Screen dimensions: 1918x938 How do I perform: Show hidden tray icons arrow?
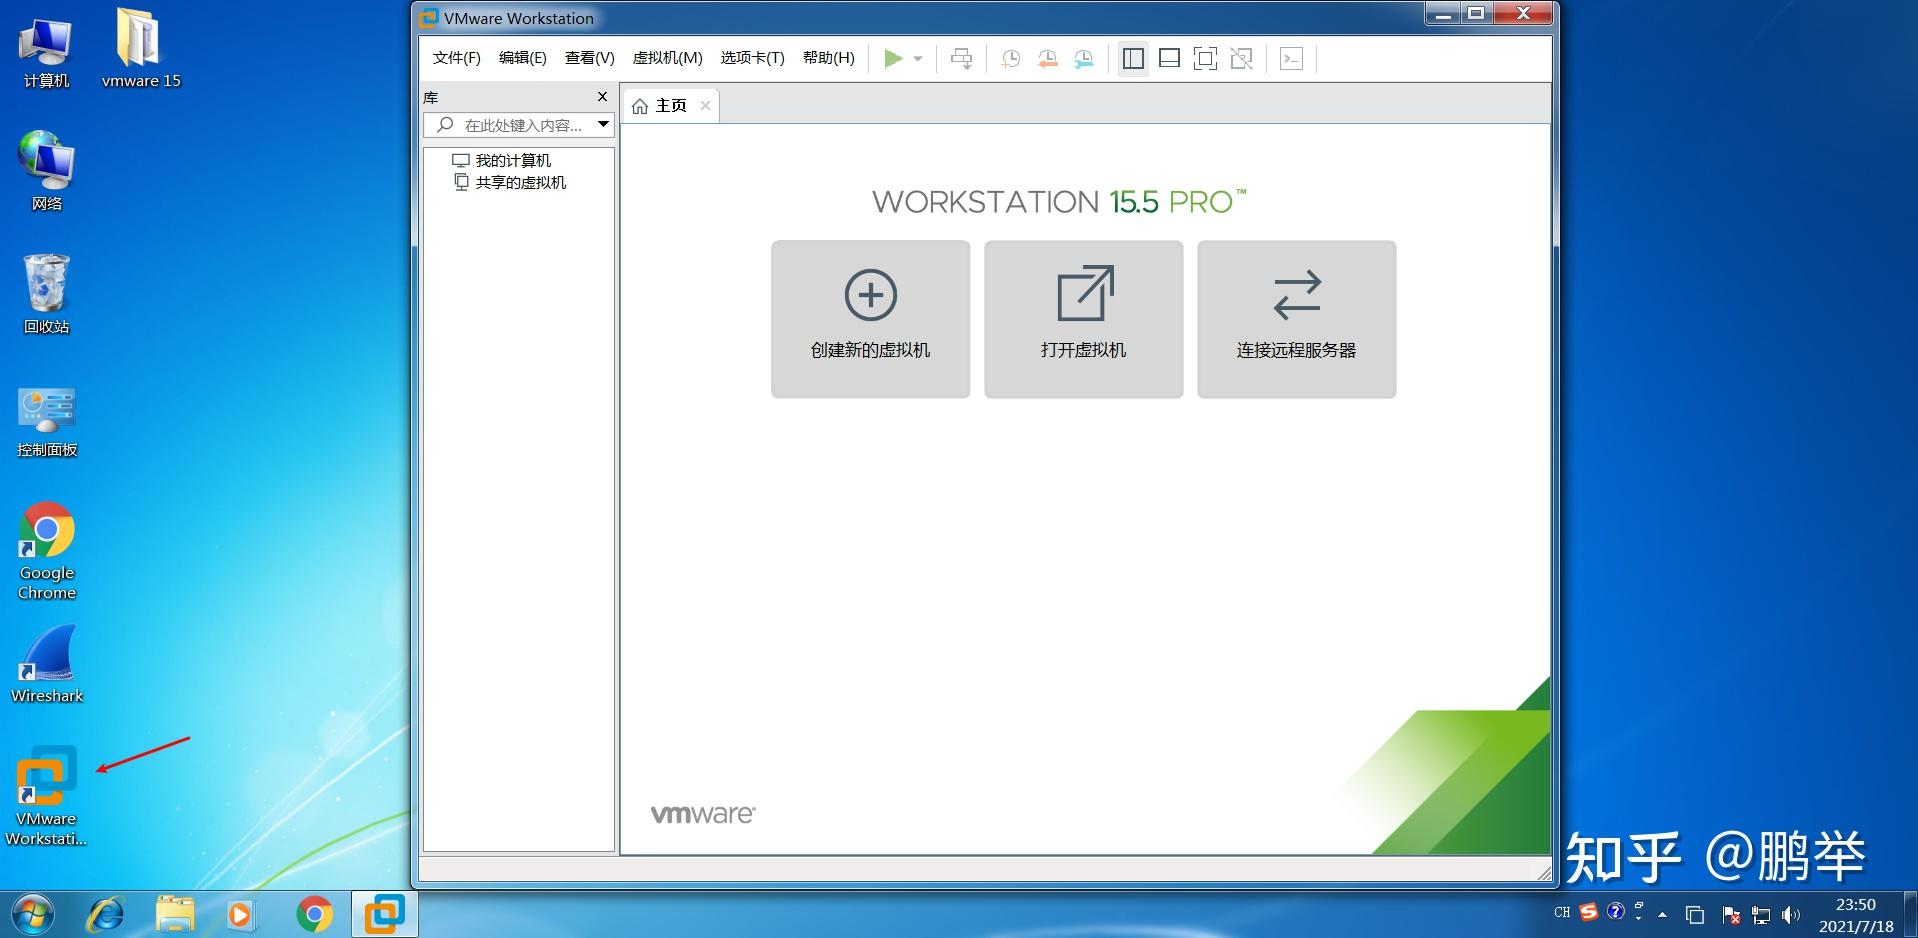coord(1662,914)
